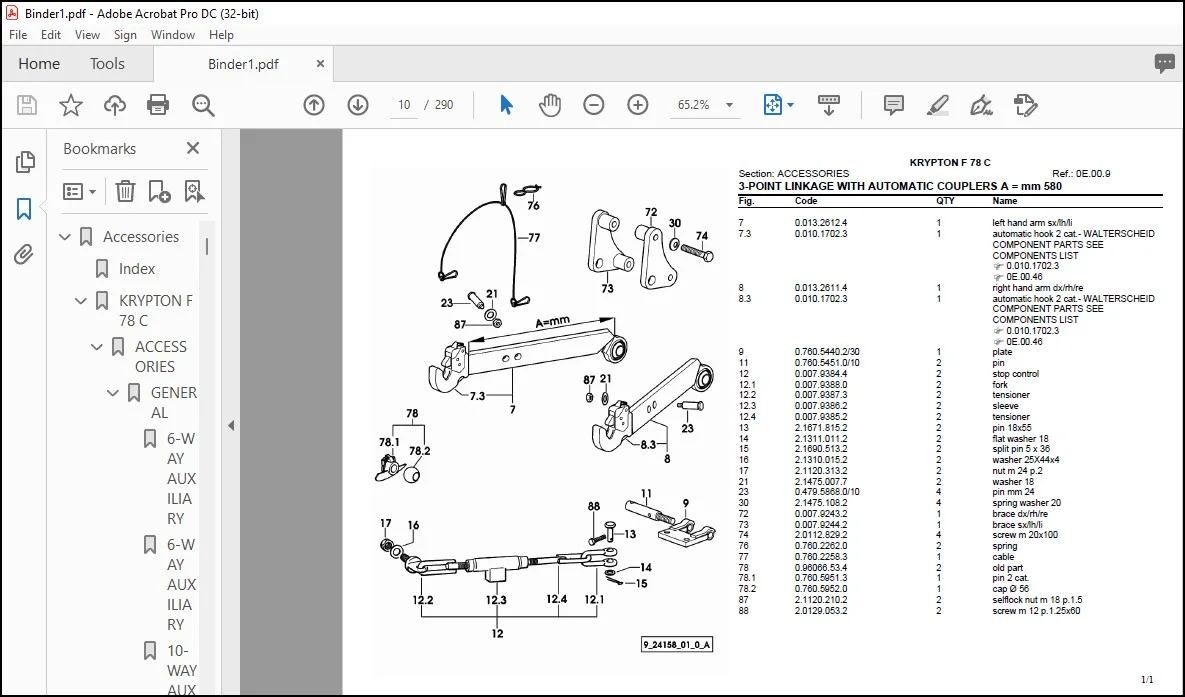
Task: Add a new bookmark
Action: [x=159, y=191]
